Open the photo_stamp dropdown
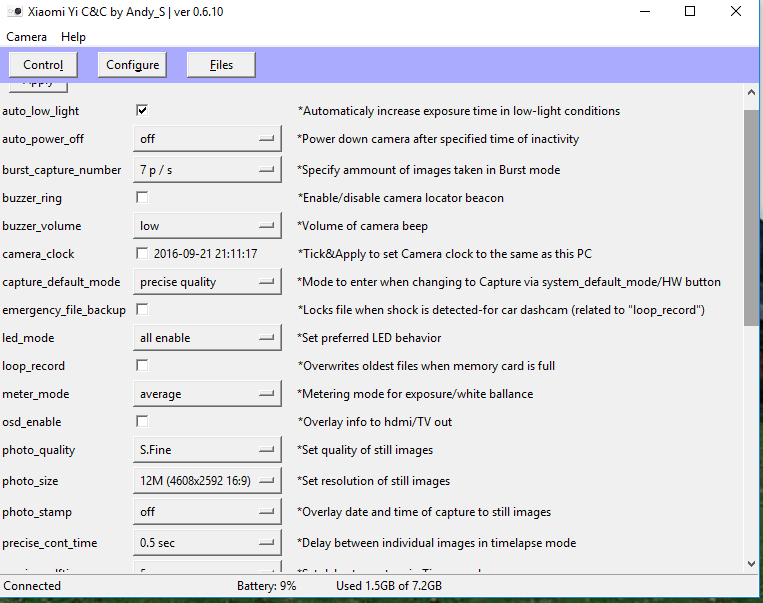Screen dimensions: 763x603 click(207, 512)
